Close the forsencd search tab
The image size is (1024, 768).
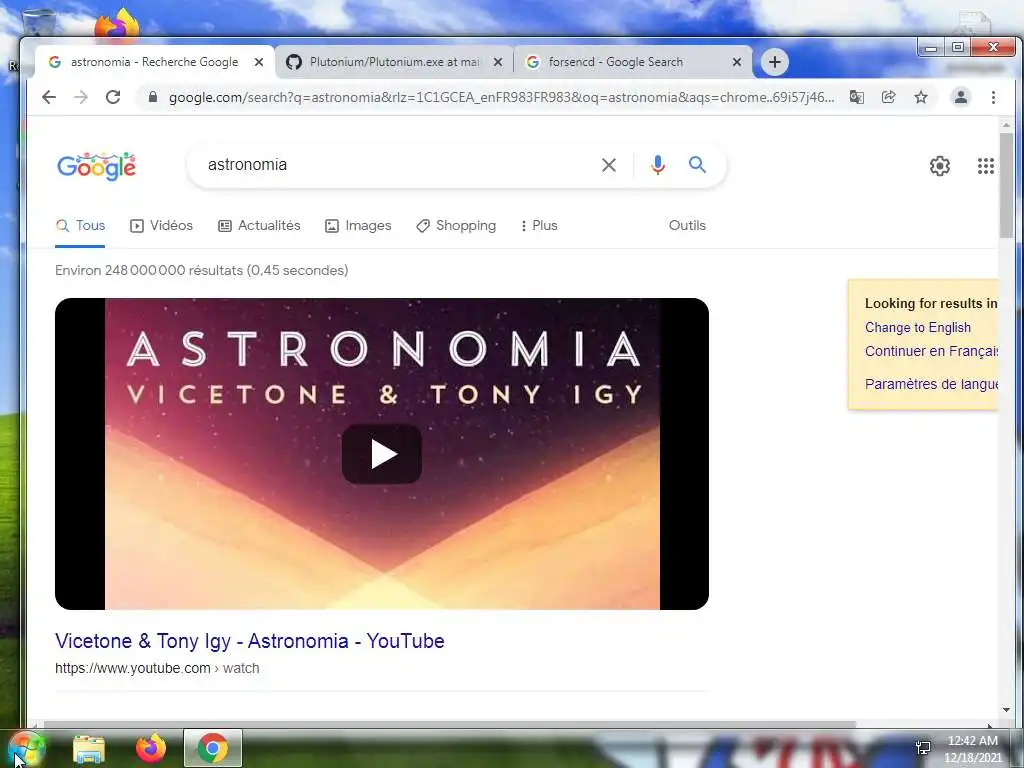click(737, 62)
